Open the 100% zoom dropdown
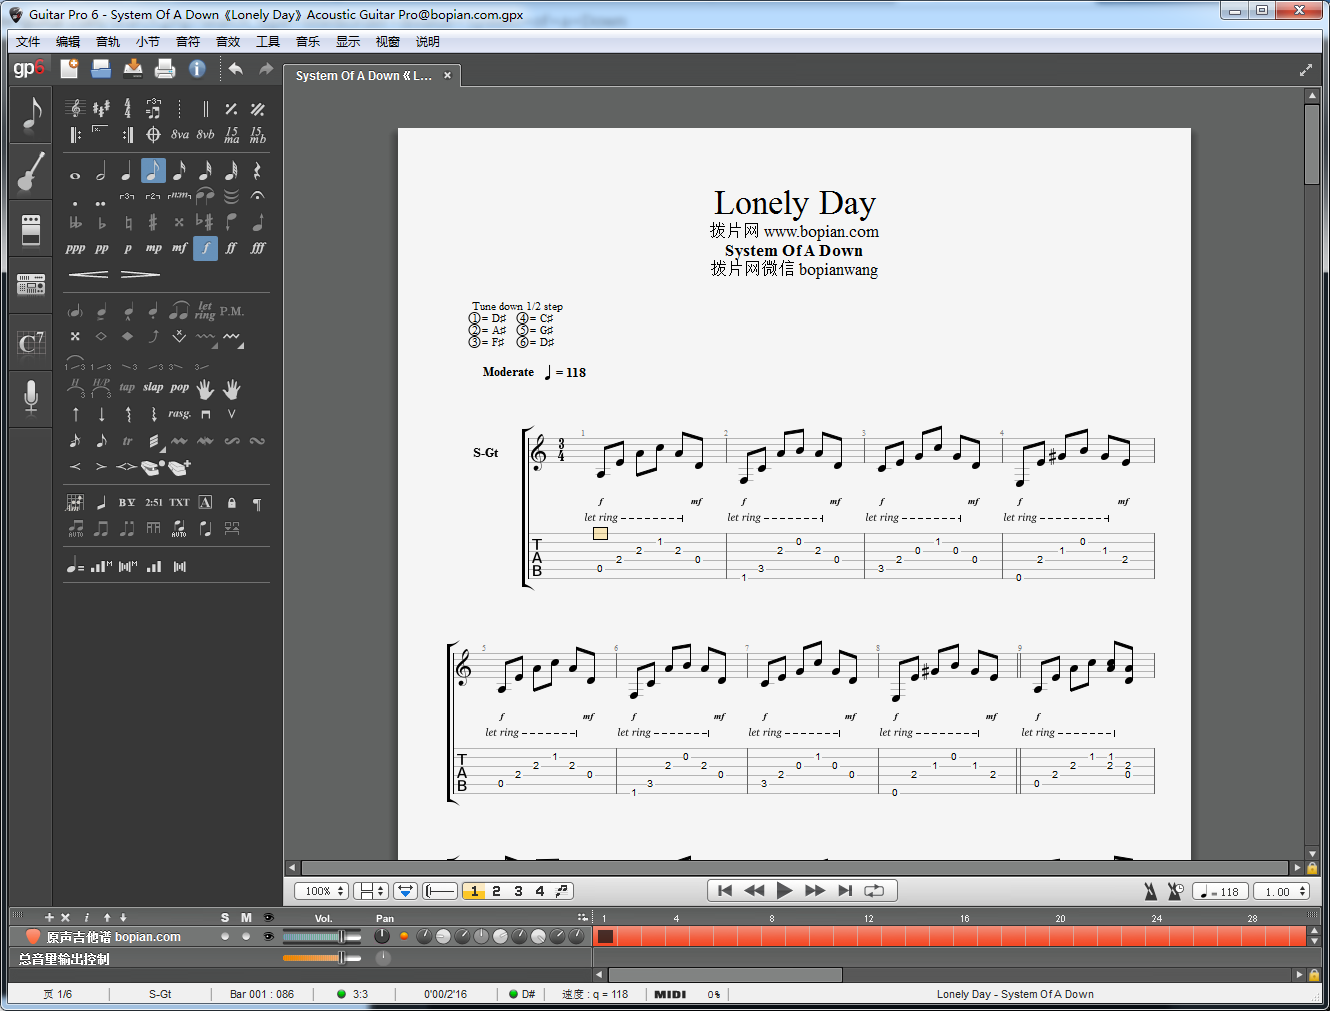The image size is (1330, 1011). tap(321, 891)
